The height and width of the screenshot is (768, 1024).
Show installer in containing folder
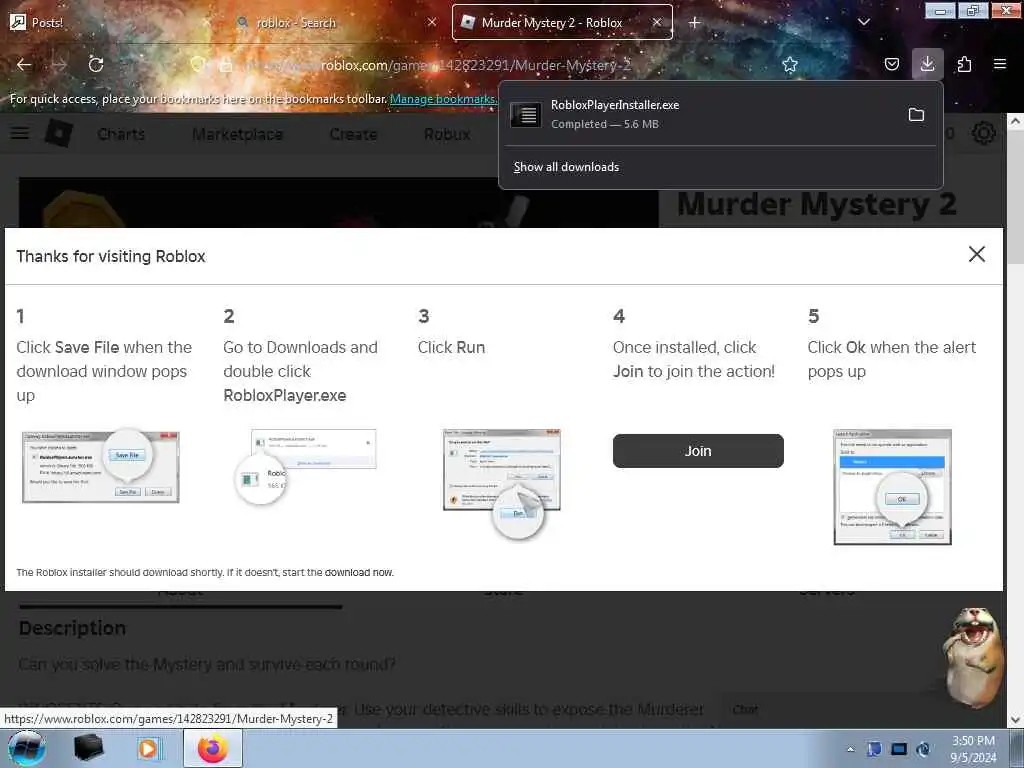[x=916, y=114]
